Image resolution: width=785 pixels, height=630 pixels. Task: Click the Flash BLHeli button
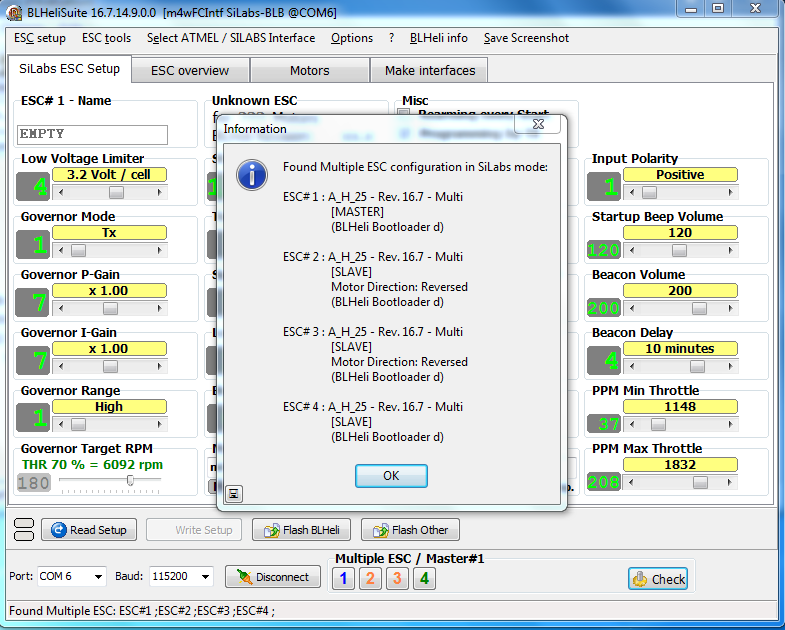click(301, 529)
